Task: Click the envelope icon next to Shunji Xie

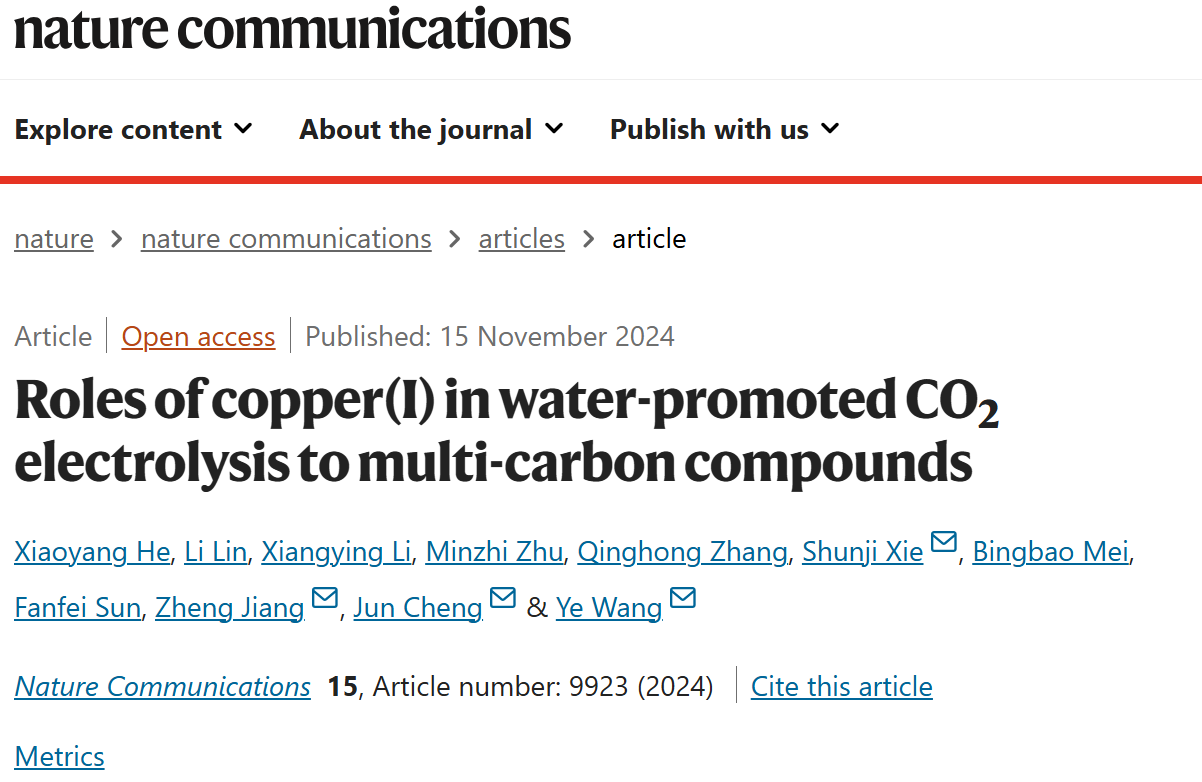Action: click(x=943, y=543)
